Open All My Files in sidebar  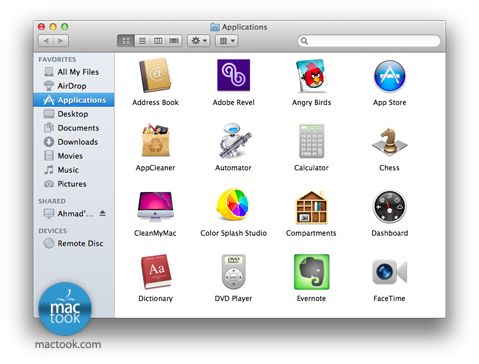pyautogui.click(x=74, y=72)
